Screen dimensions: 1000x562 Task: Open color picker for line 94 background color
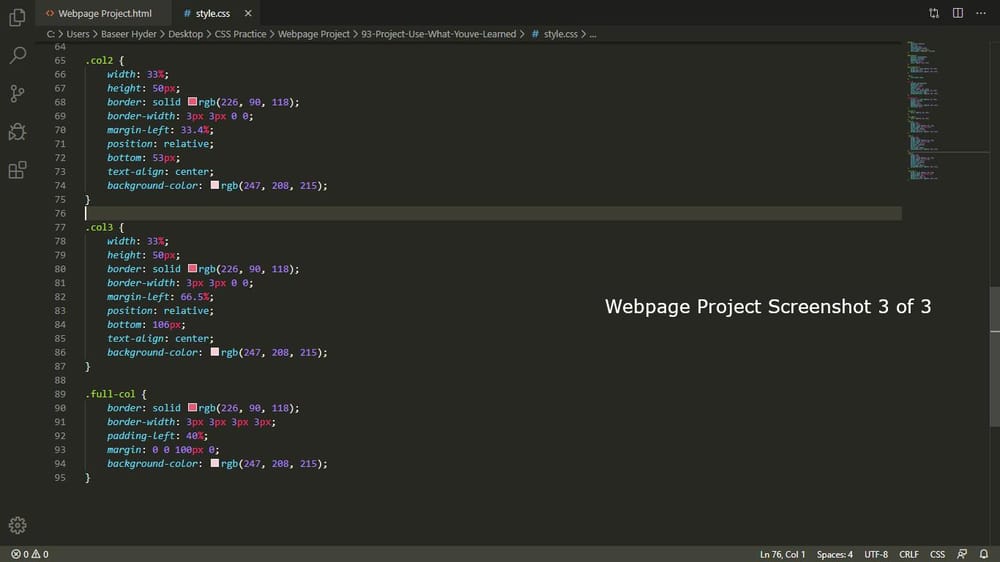(215, 463)
